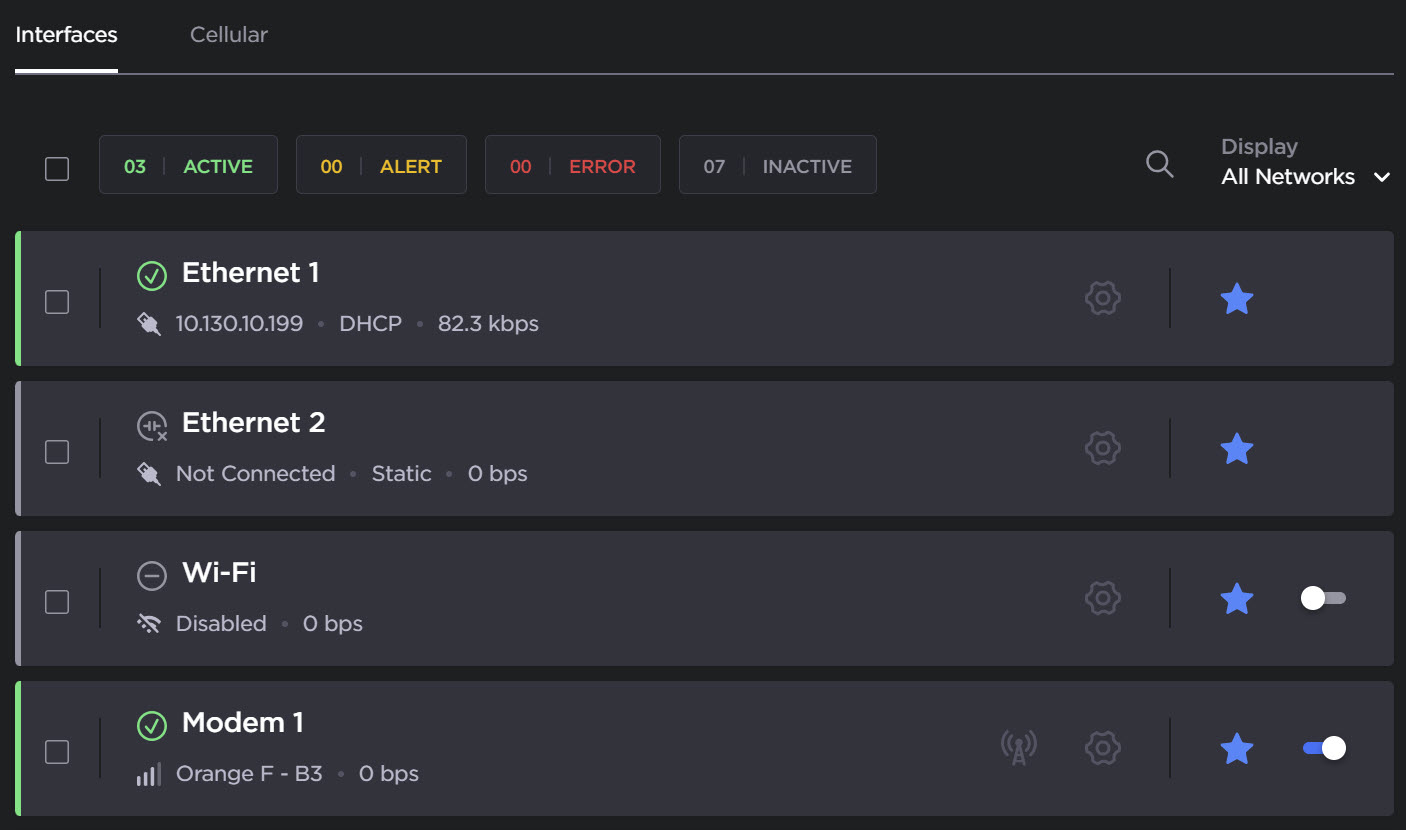
Task: Open Ethernet 2 settings gear
Action: click(x=1102, y=448)
